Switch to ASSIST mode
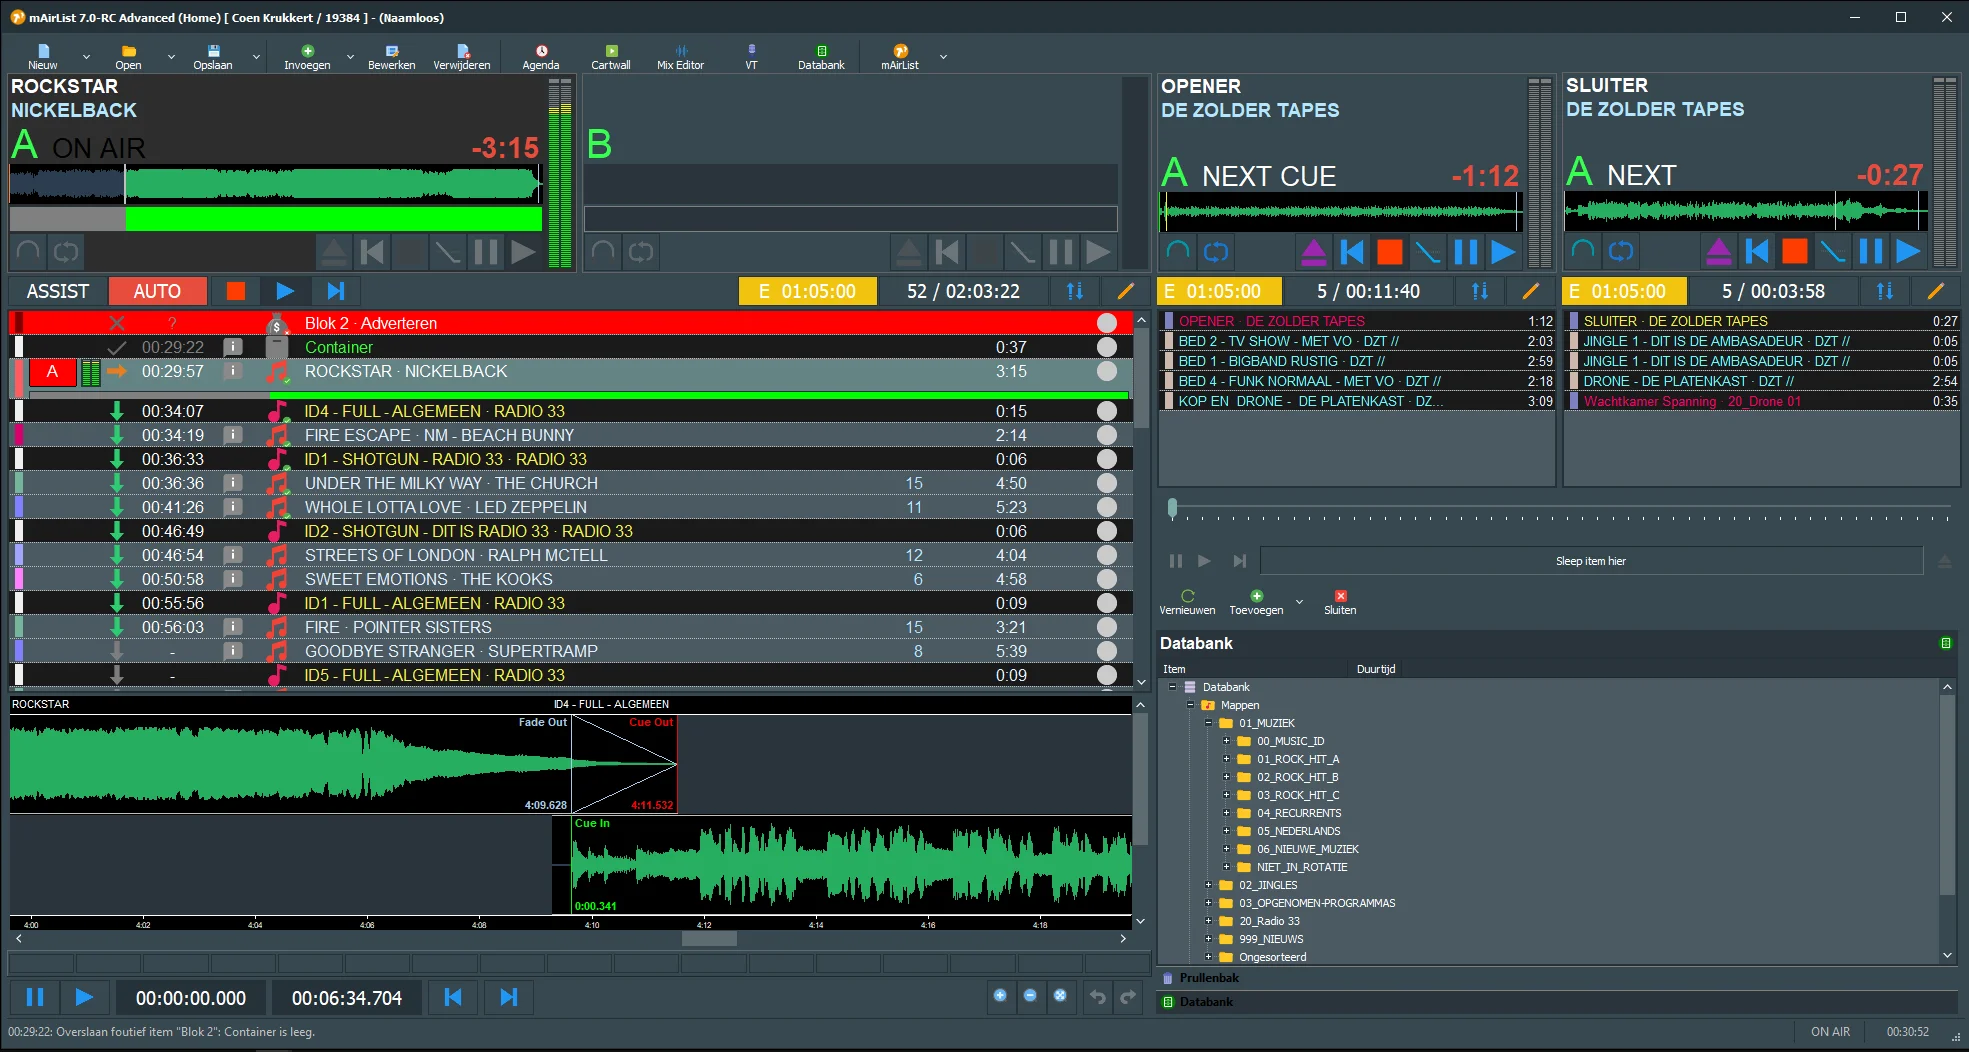This screenshot has height=1052, width=1969. pos(58,291)
